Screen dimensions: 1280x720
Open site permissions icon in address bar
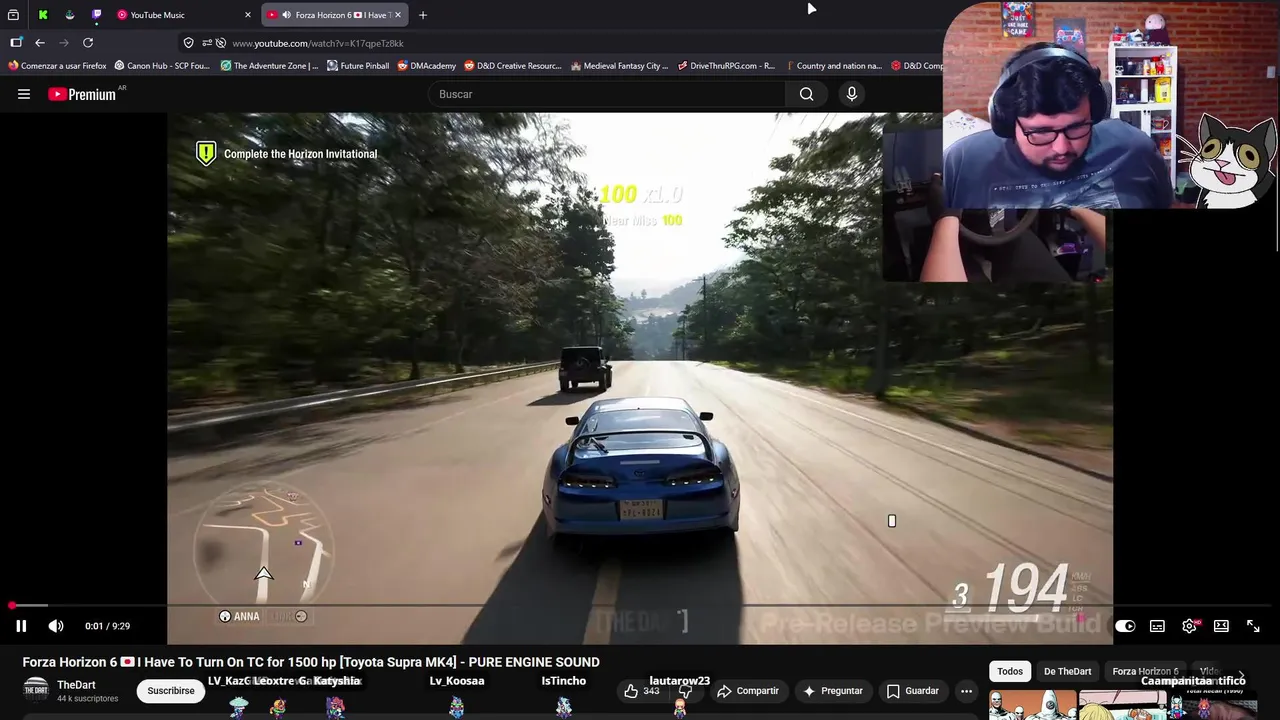[x=206, y=43]
